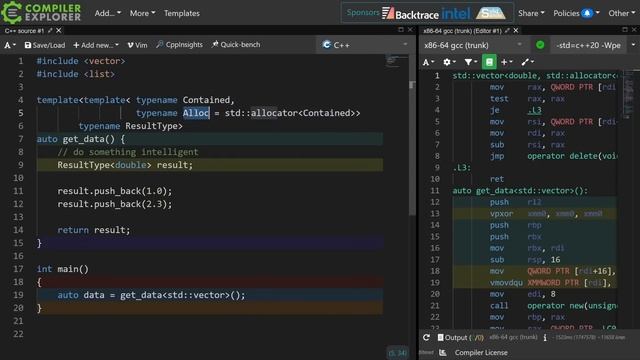Click 'operator delete' in assembly line 8
The width and height of the screenshot is (640, 360).
click(562, 156)
